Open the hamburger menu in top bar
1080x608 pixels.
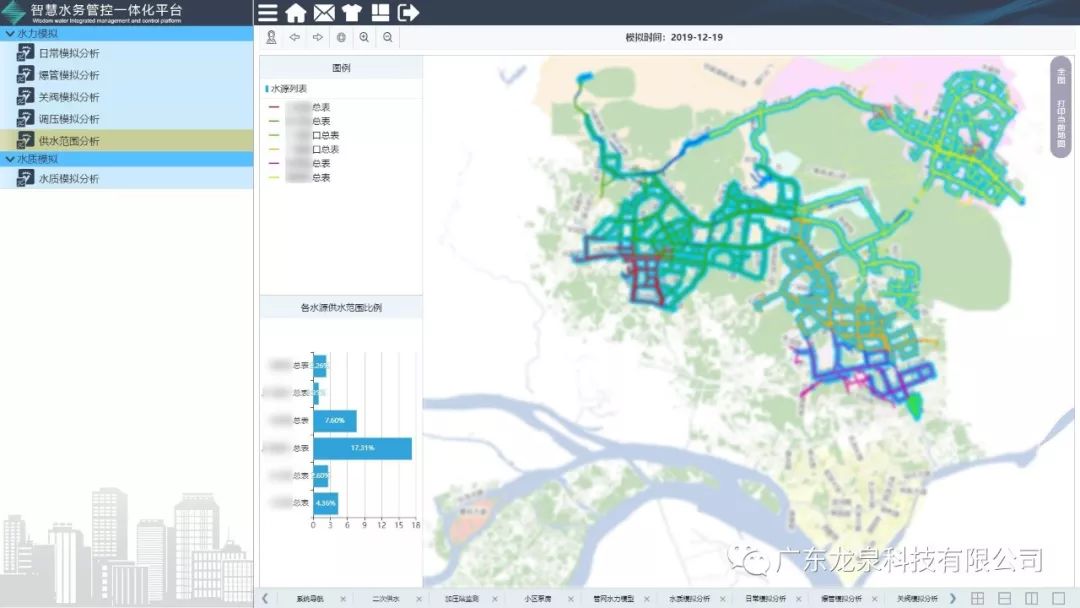268,13
